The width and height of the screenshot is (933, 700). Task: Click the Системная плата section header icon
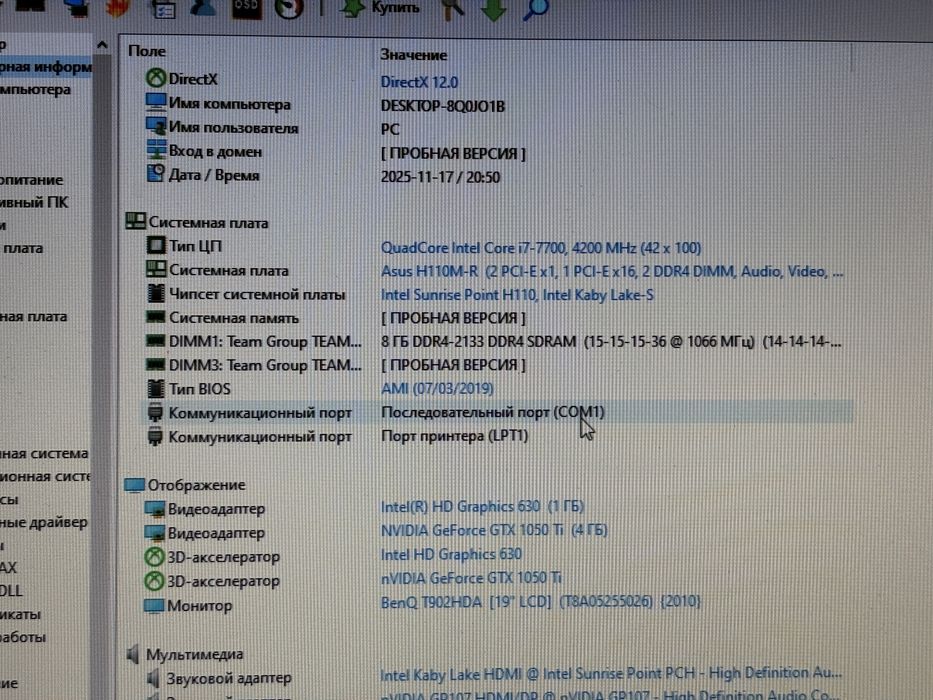136,221
